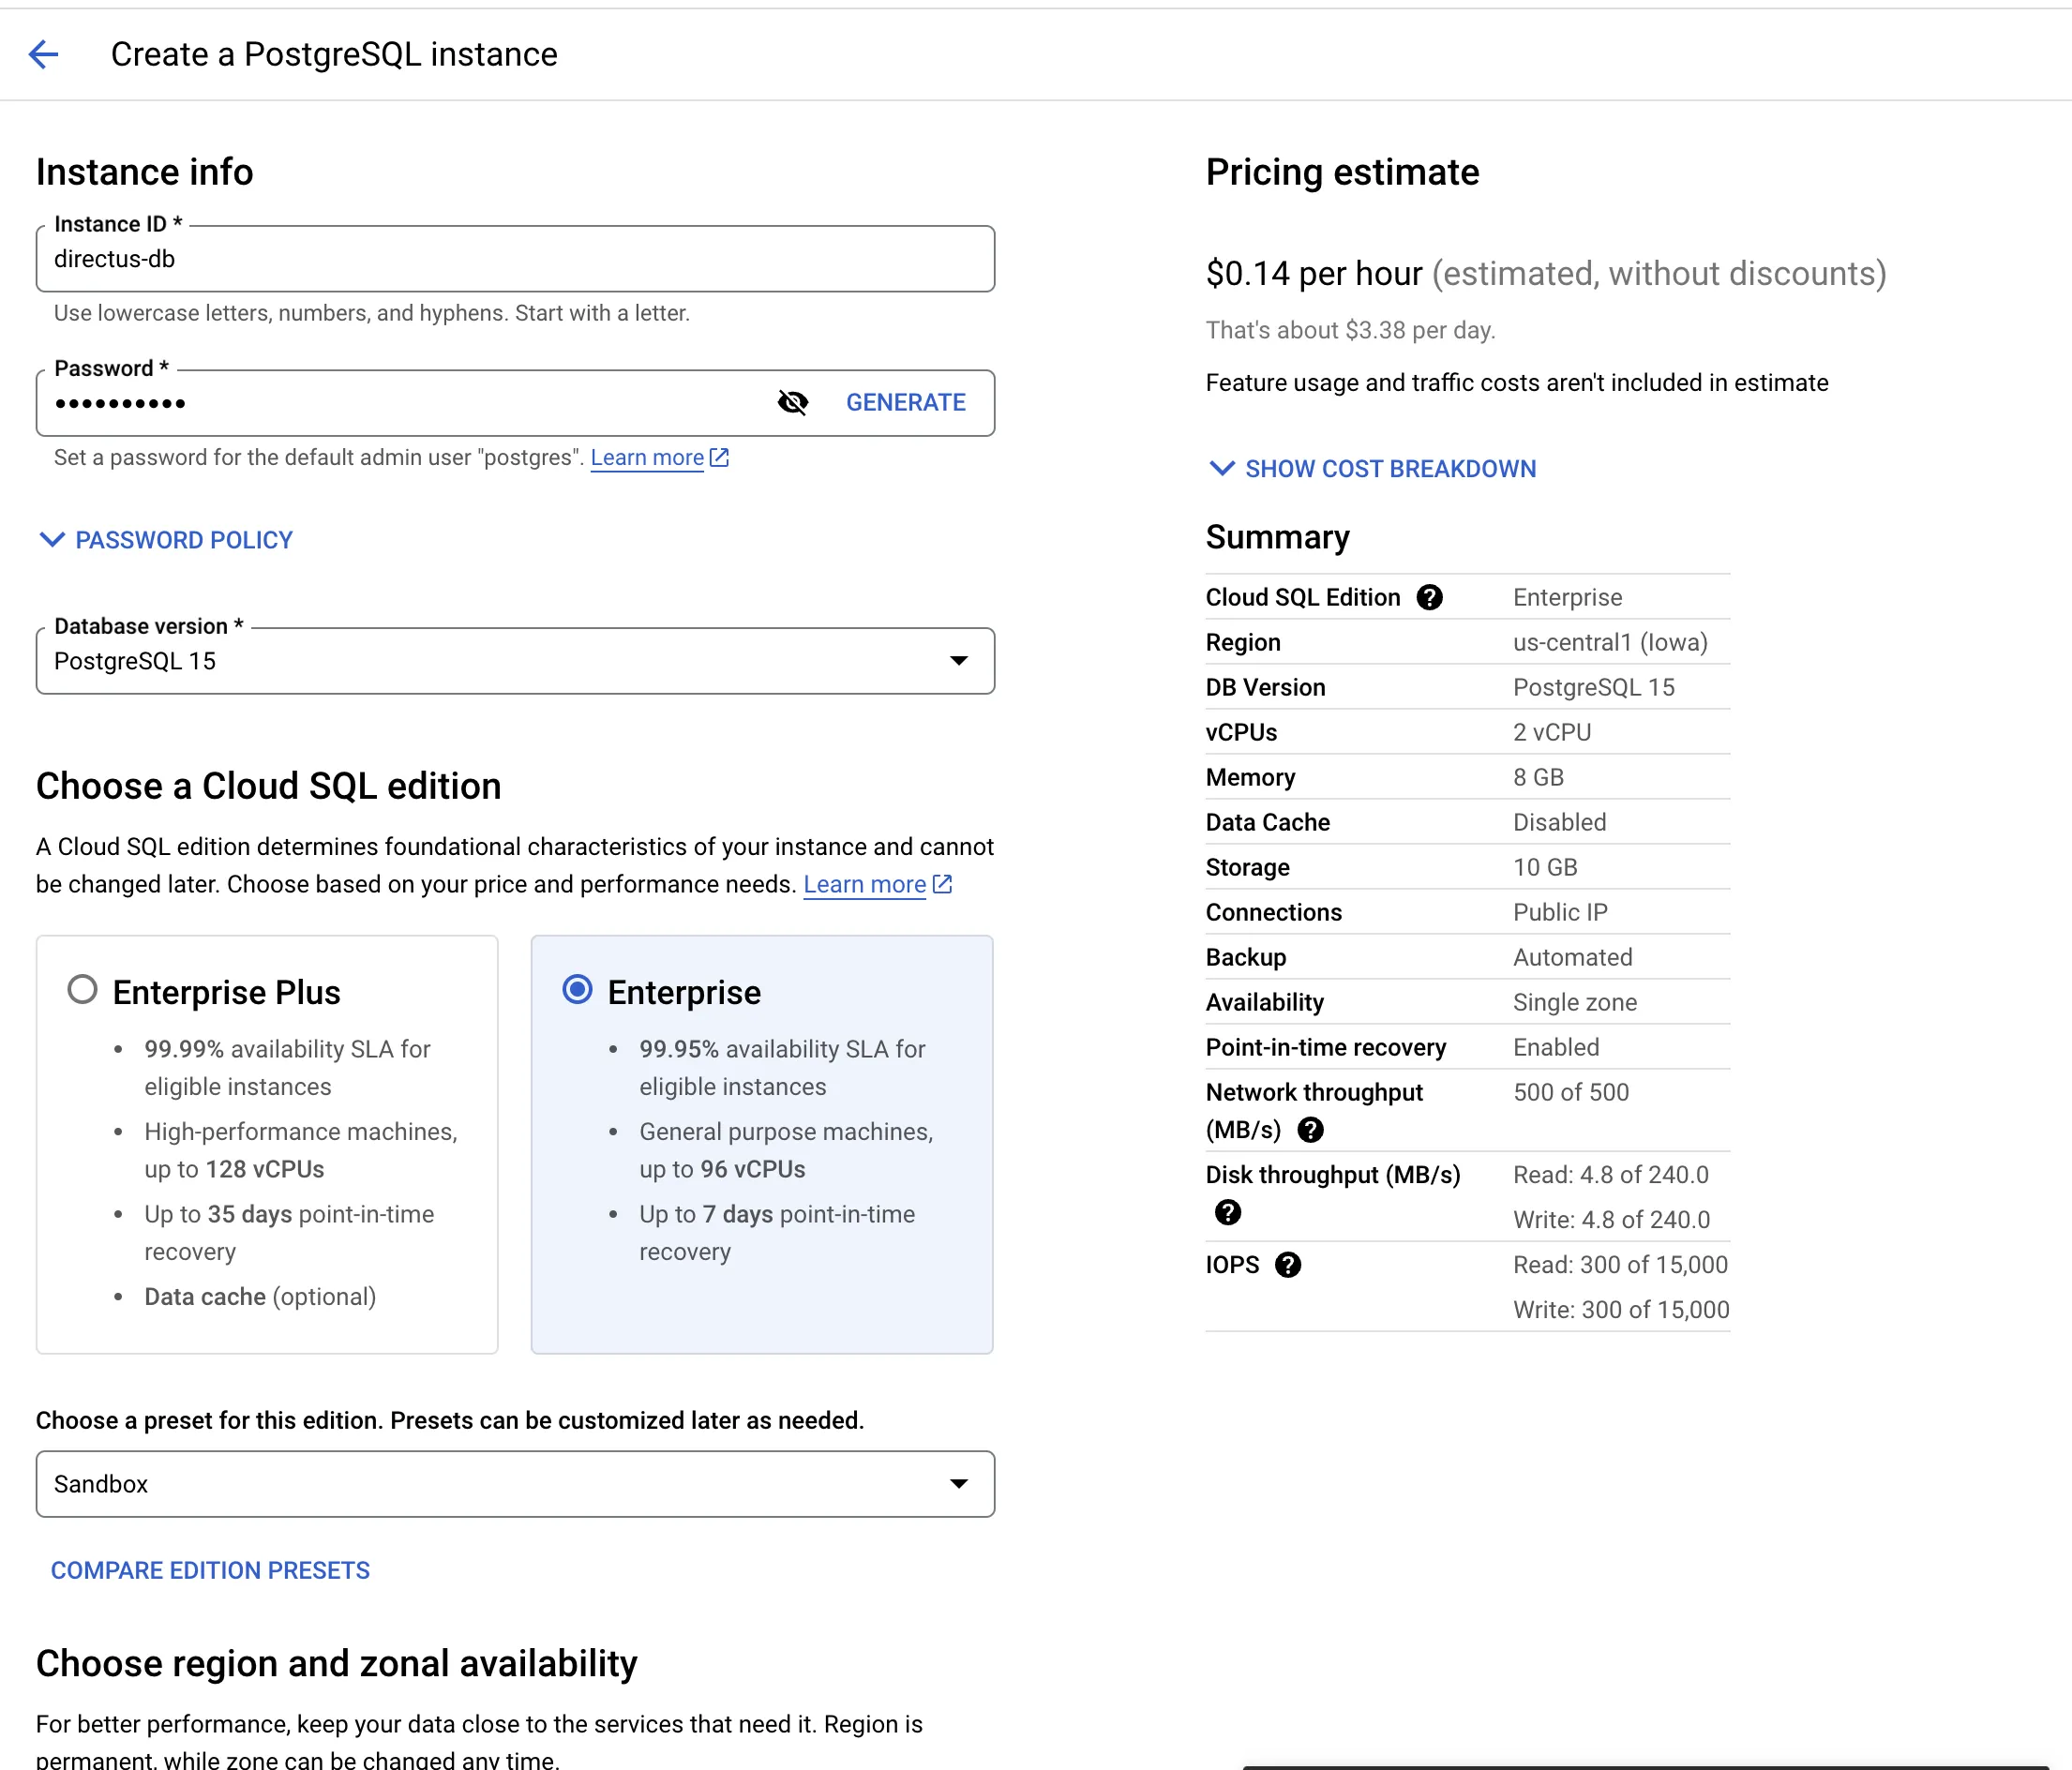Open the Disk throughput help tooltip

[x=1227, y=1213]
